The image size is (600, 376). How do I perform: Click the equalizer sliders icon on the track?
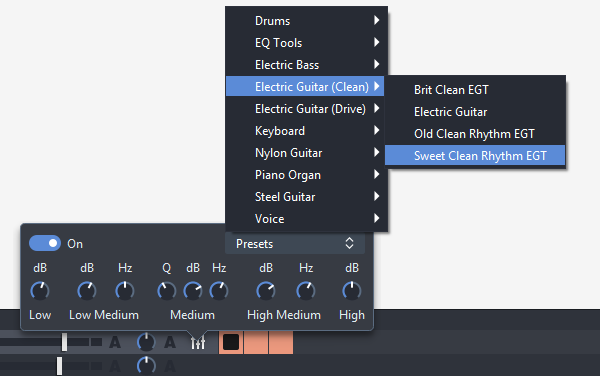(x=198, y=342)
